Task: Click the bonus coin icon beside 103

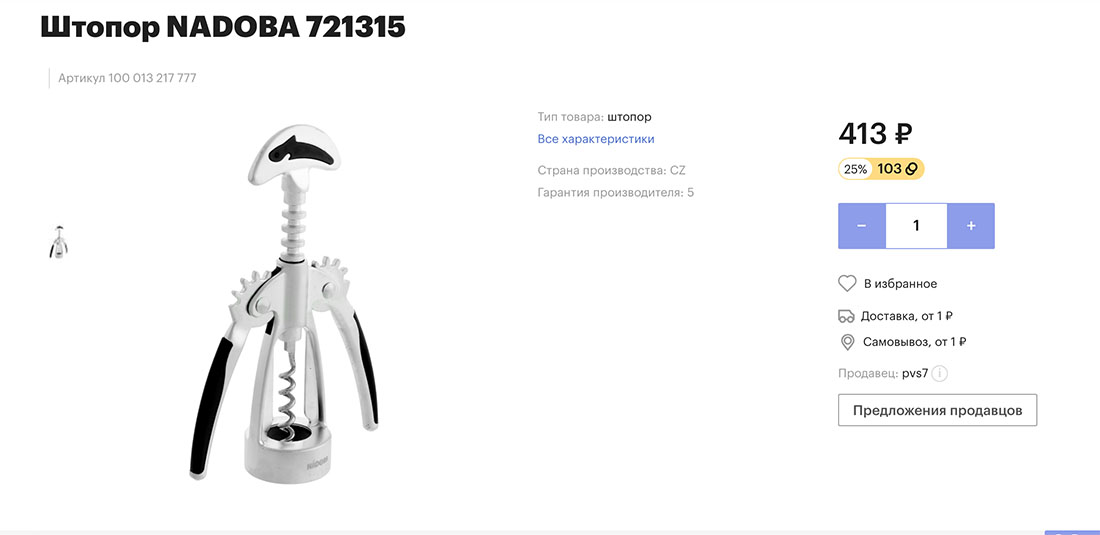Action: [911, 169]
